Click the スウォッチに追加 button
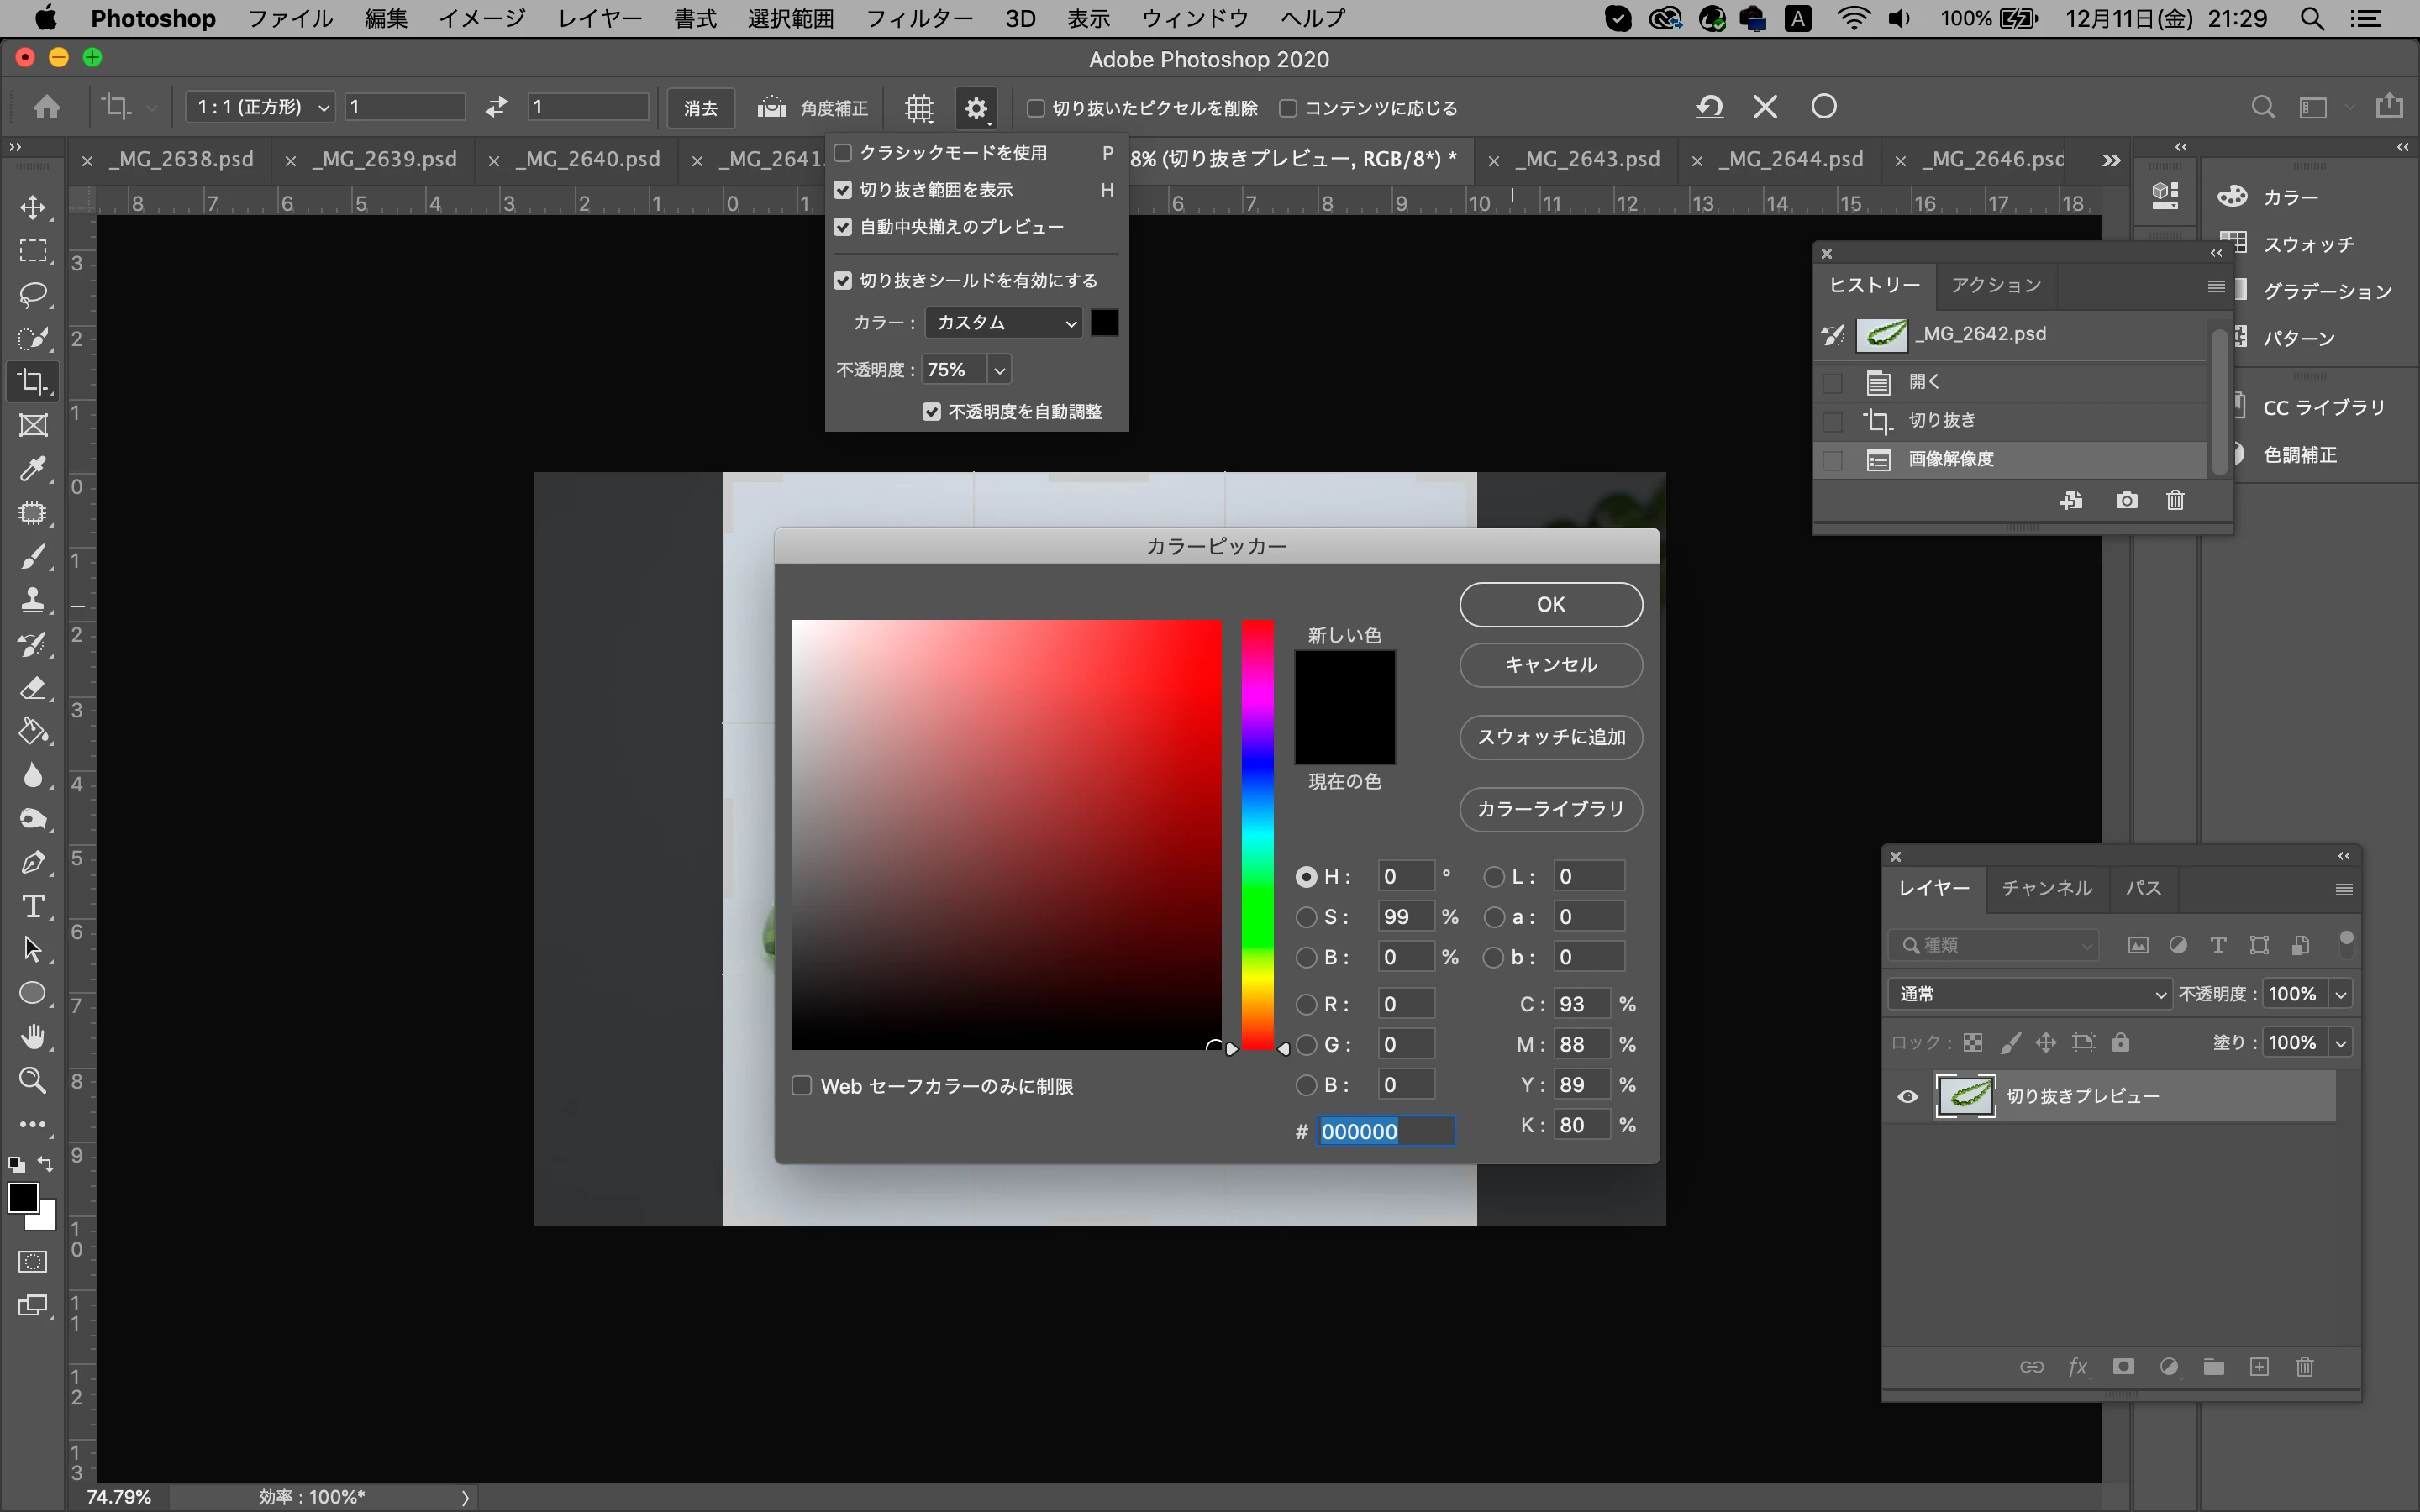 click(x=1551, y=737)
